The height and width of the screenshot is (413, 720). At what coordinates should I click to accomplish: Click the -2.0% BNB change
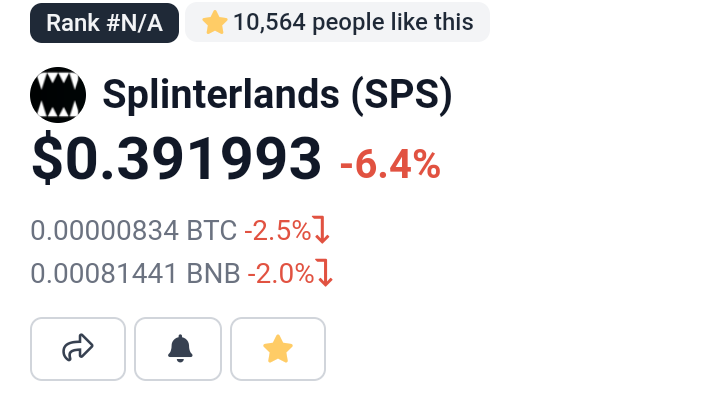pos(281,273)
